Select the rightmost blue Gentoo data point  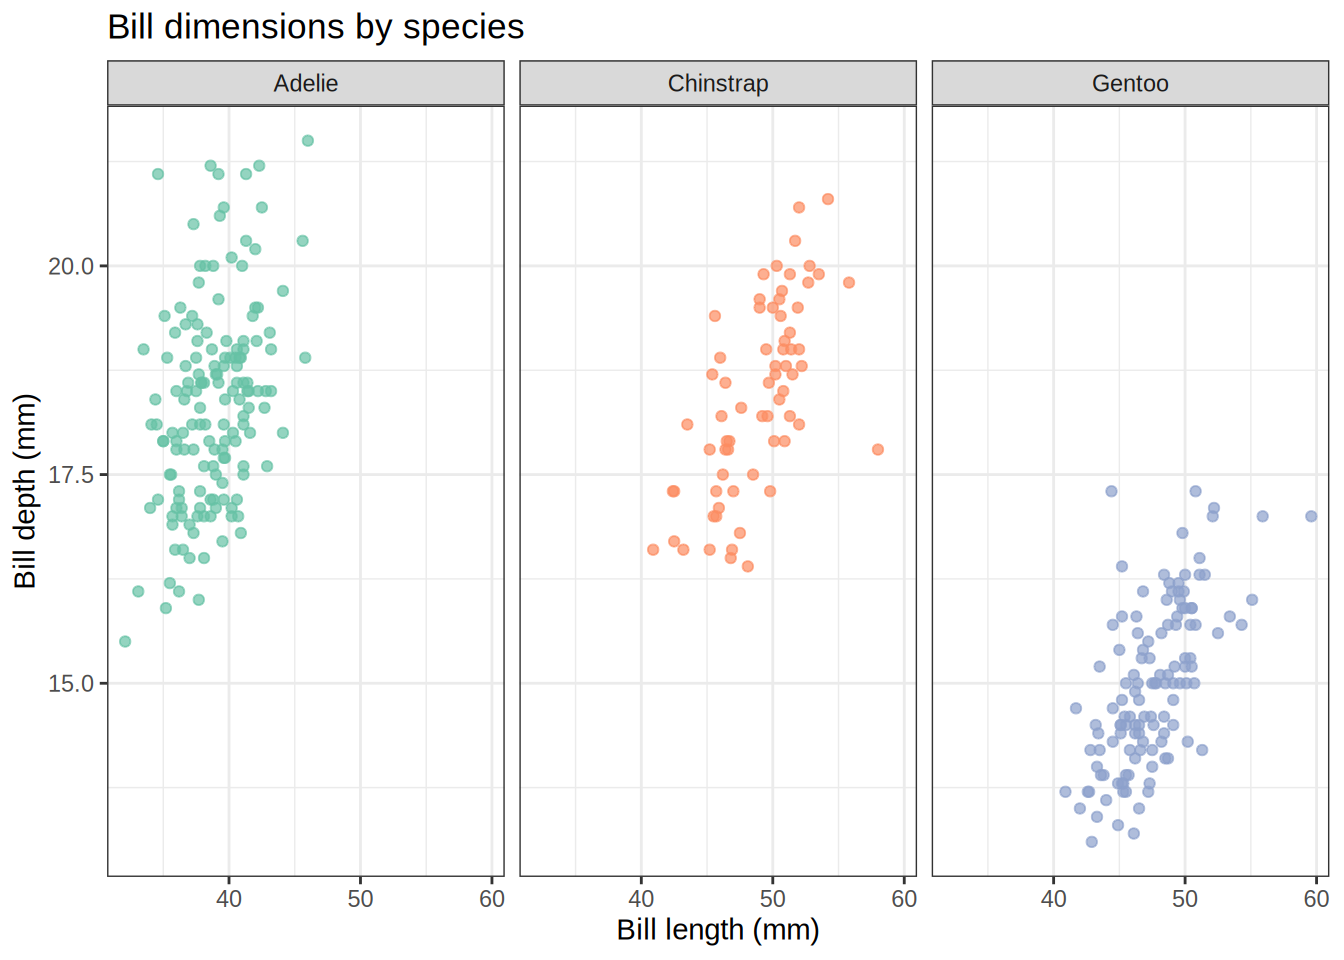pyautogui.click(x=1311, y=516)
